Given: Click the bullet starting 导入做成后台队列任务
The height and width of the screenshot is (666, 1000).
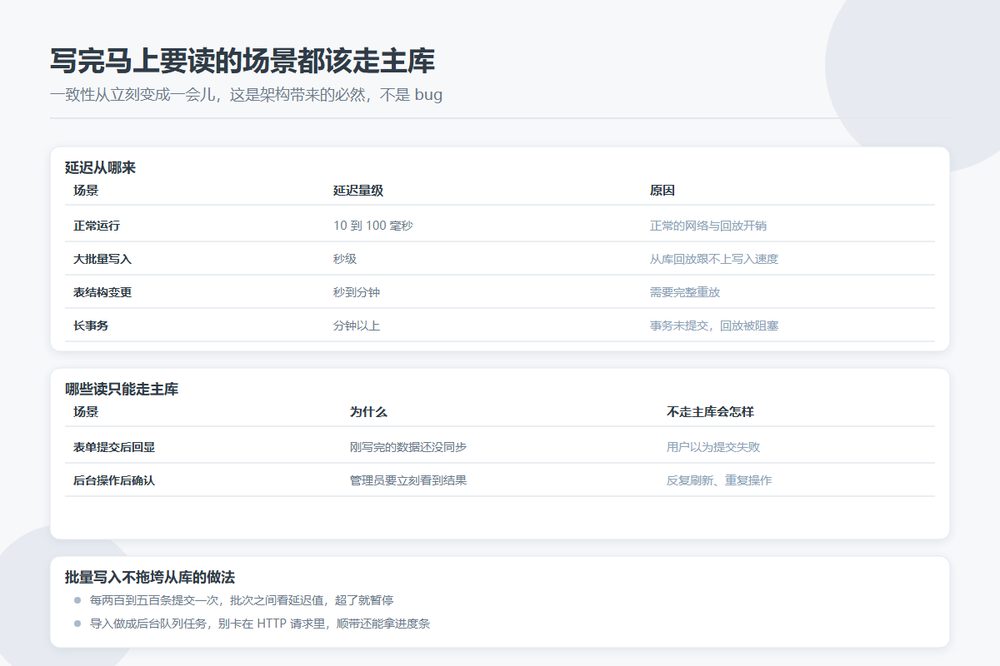Looking at the screenshot, I should coord(260,623).
